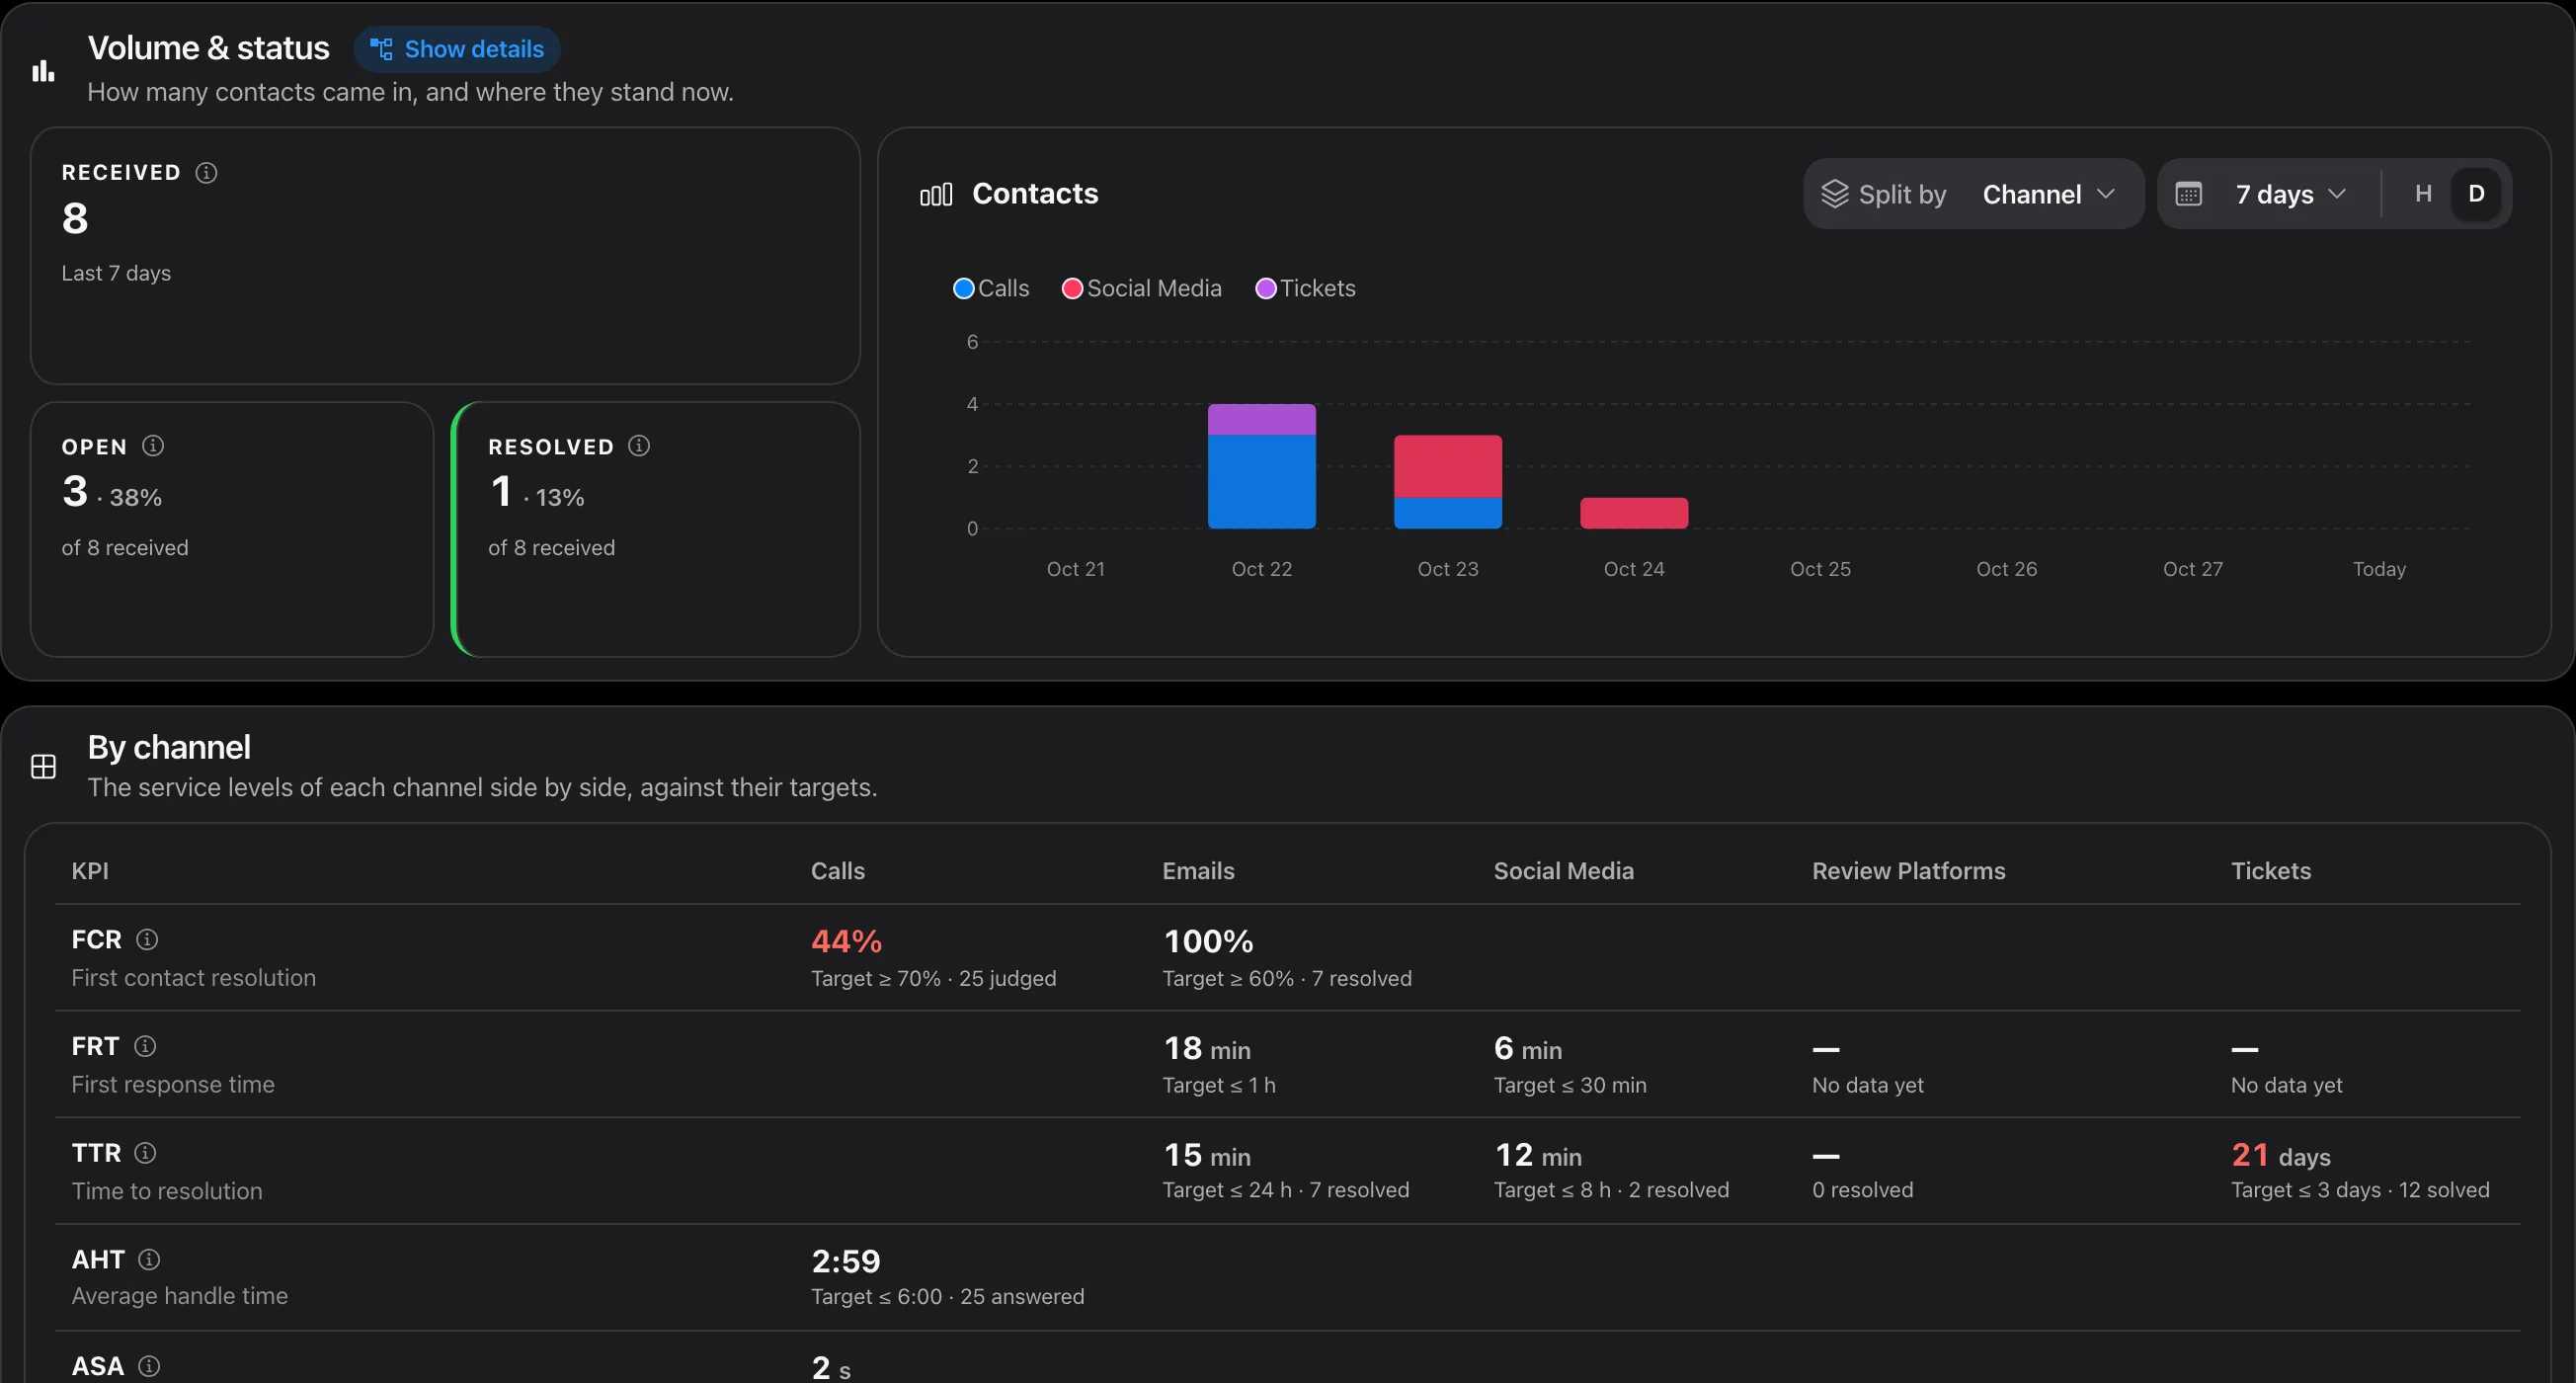Toggle the Calls legend series
This screenshot has height=1383, width=2576.
click(991, 288)
